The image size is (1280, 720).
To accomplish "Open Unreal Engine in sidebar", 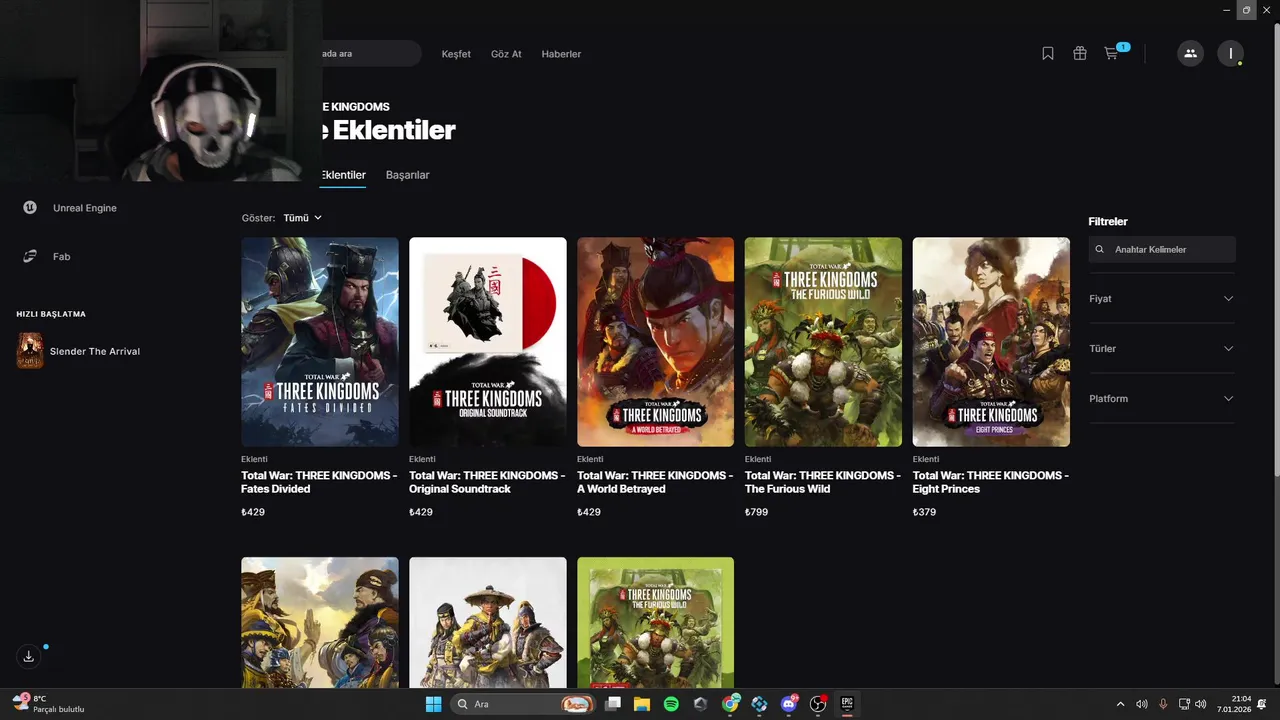I will (x=70, y=208).
